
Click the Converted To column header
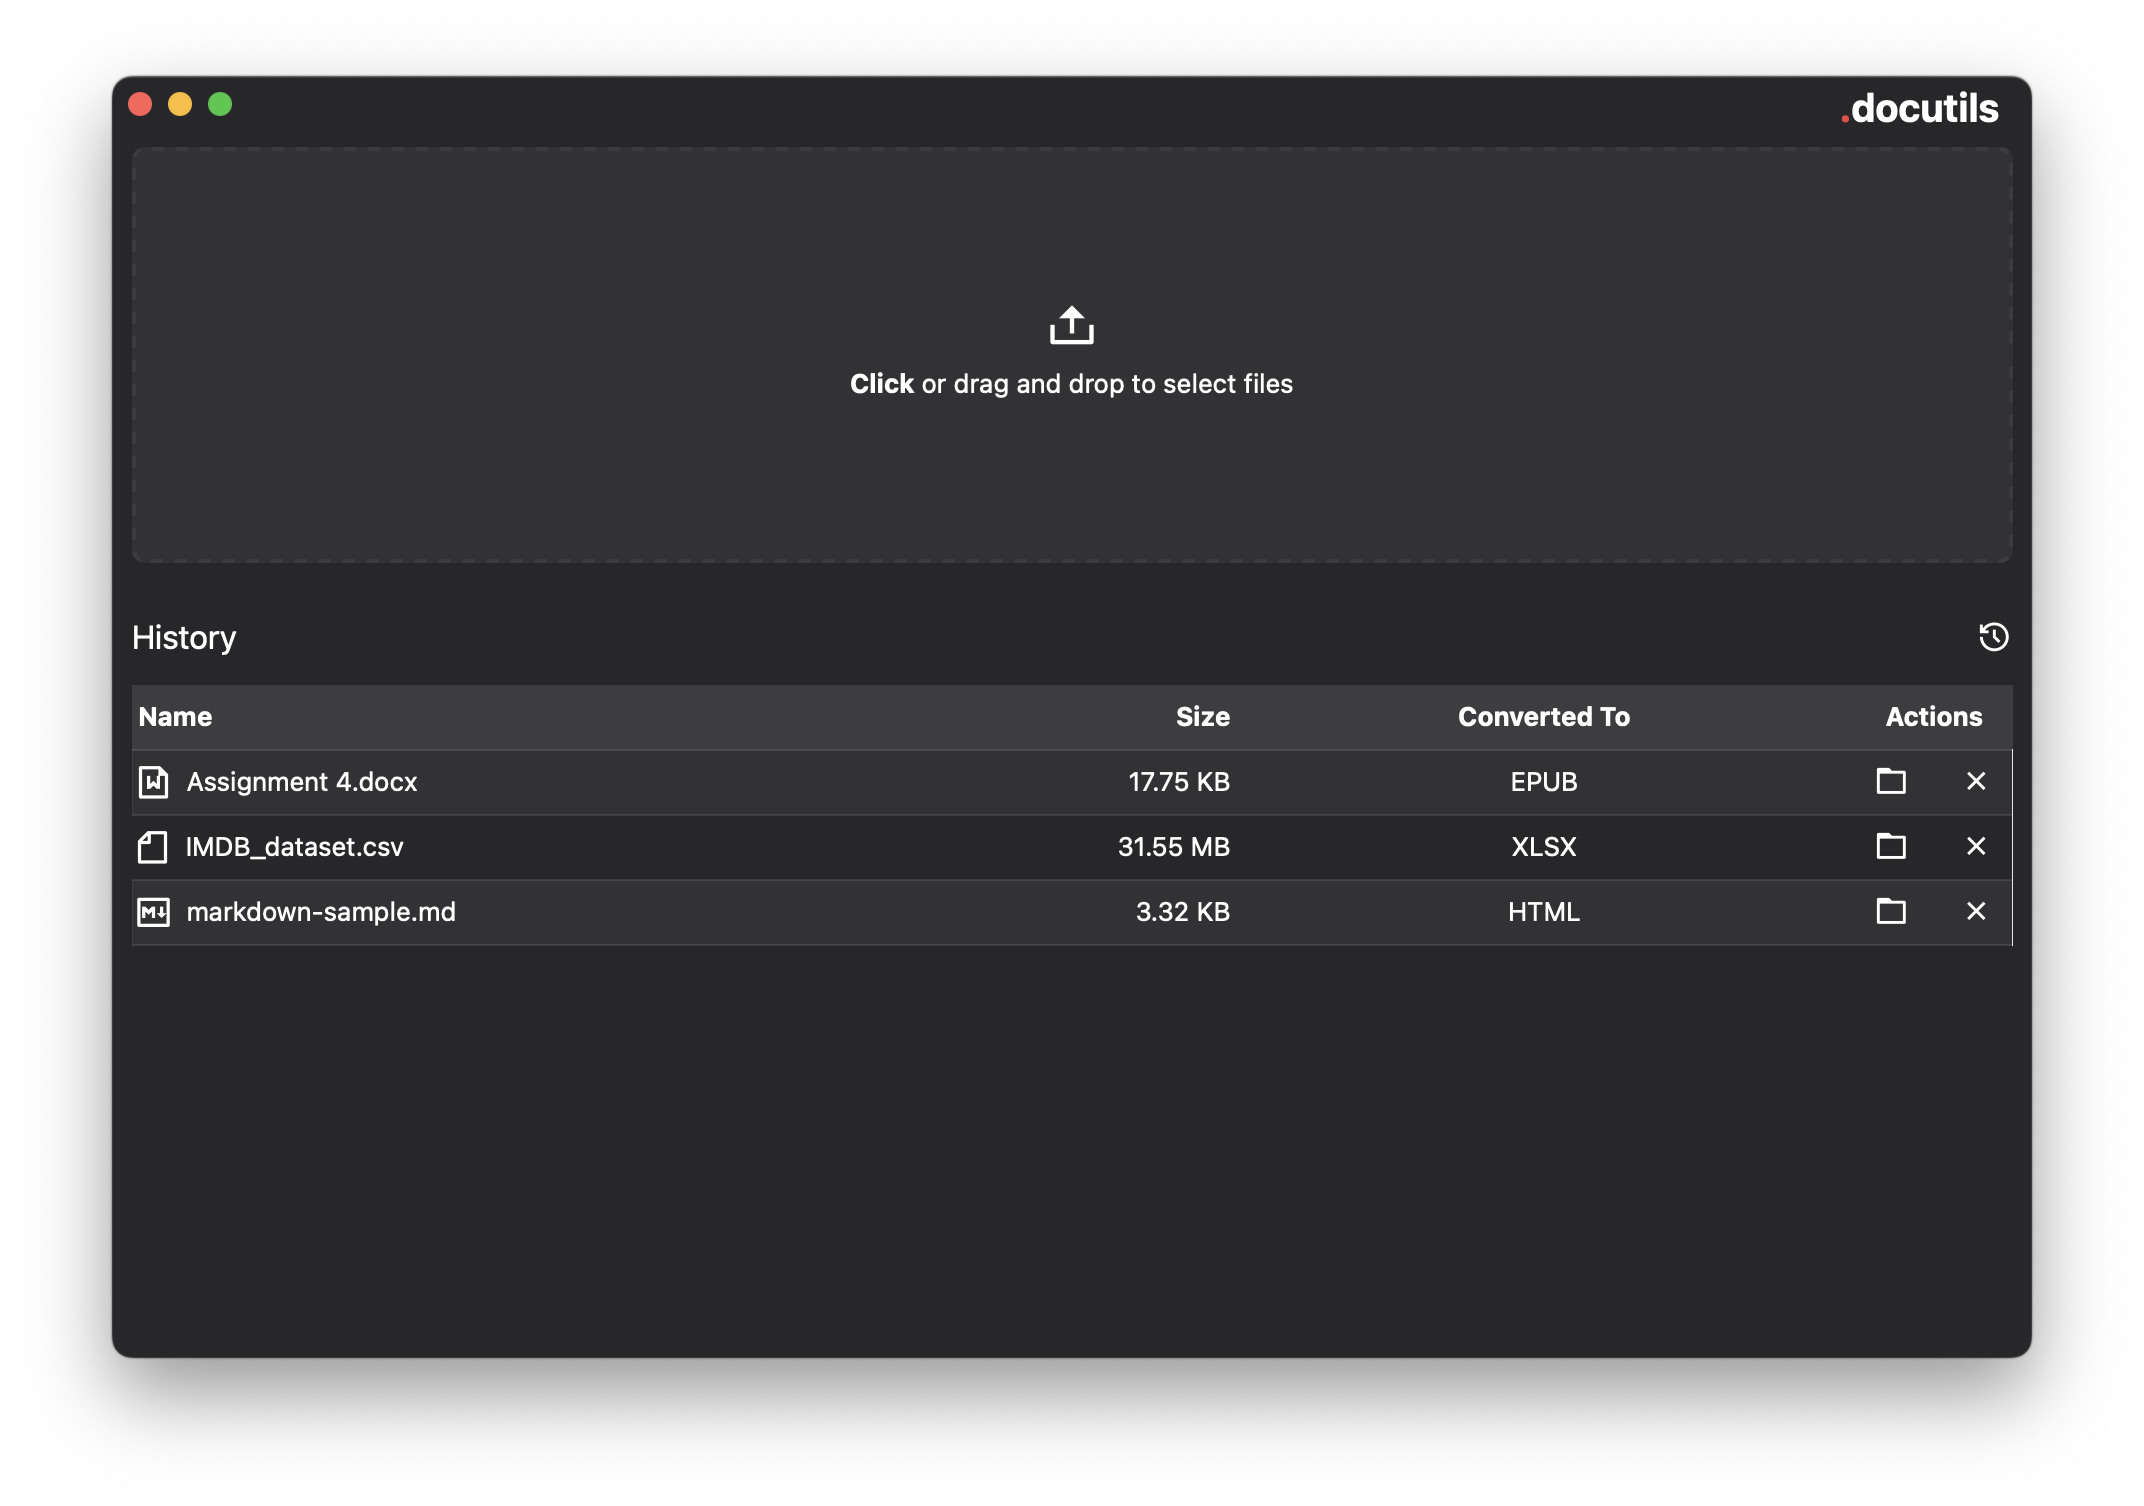[1543, 716]
